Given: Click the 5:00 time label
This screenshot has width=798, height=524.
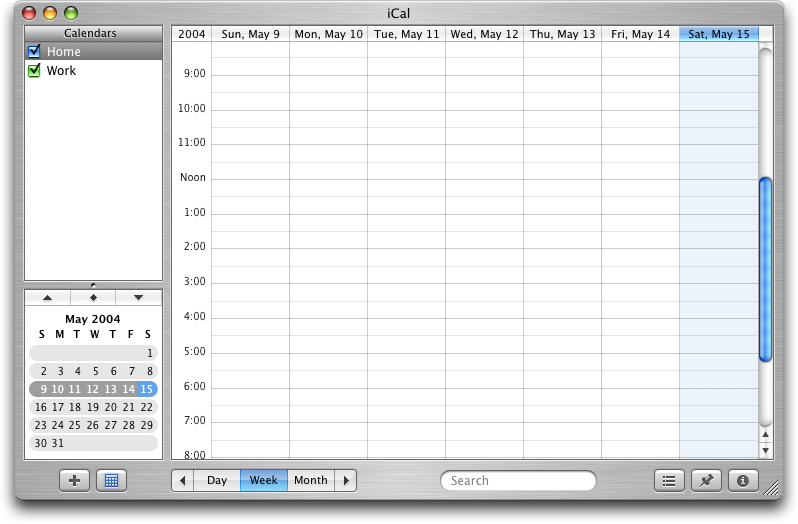Looking at the screenshot, I should [x=195, y=351].
